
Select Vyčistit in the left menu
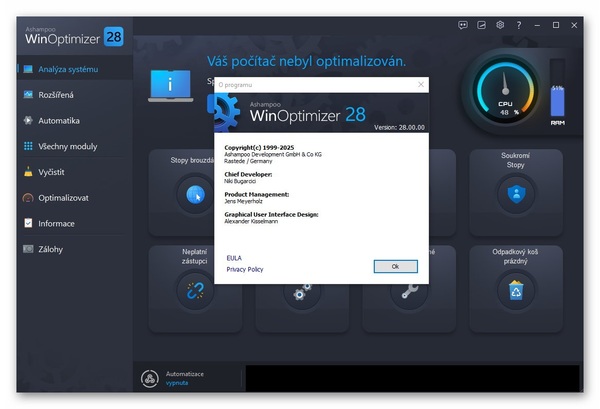[52, 172]
